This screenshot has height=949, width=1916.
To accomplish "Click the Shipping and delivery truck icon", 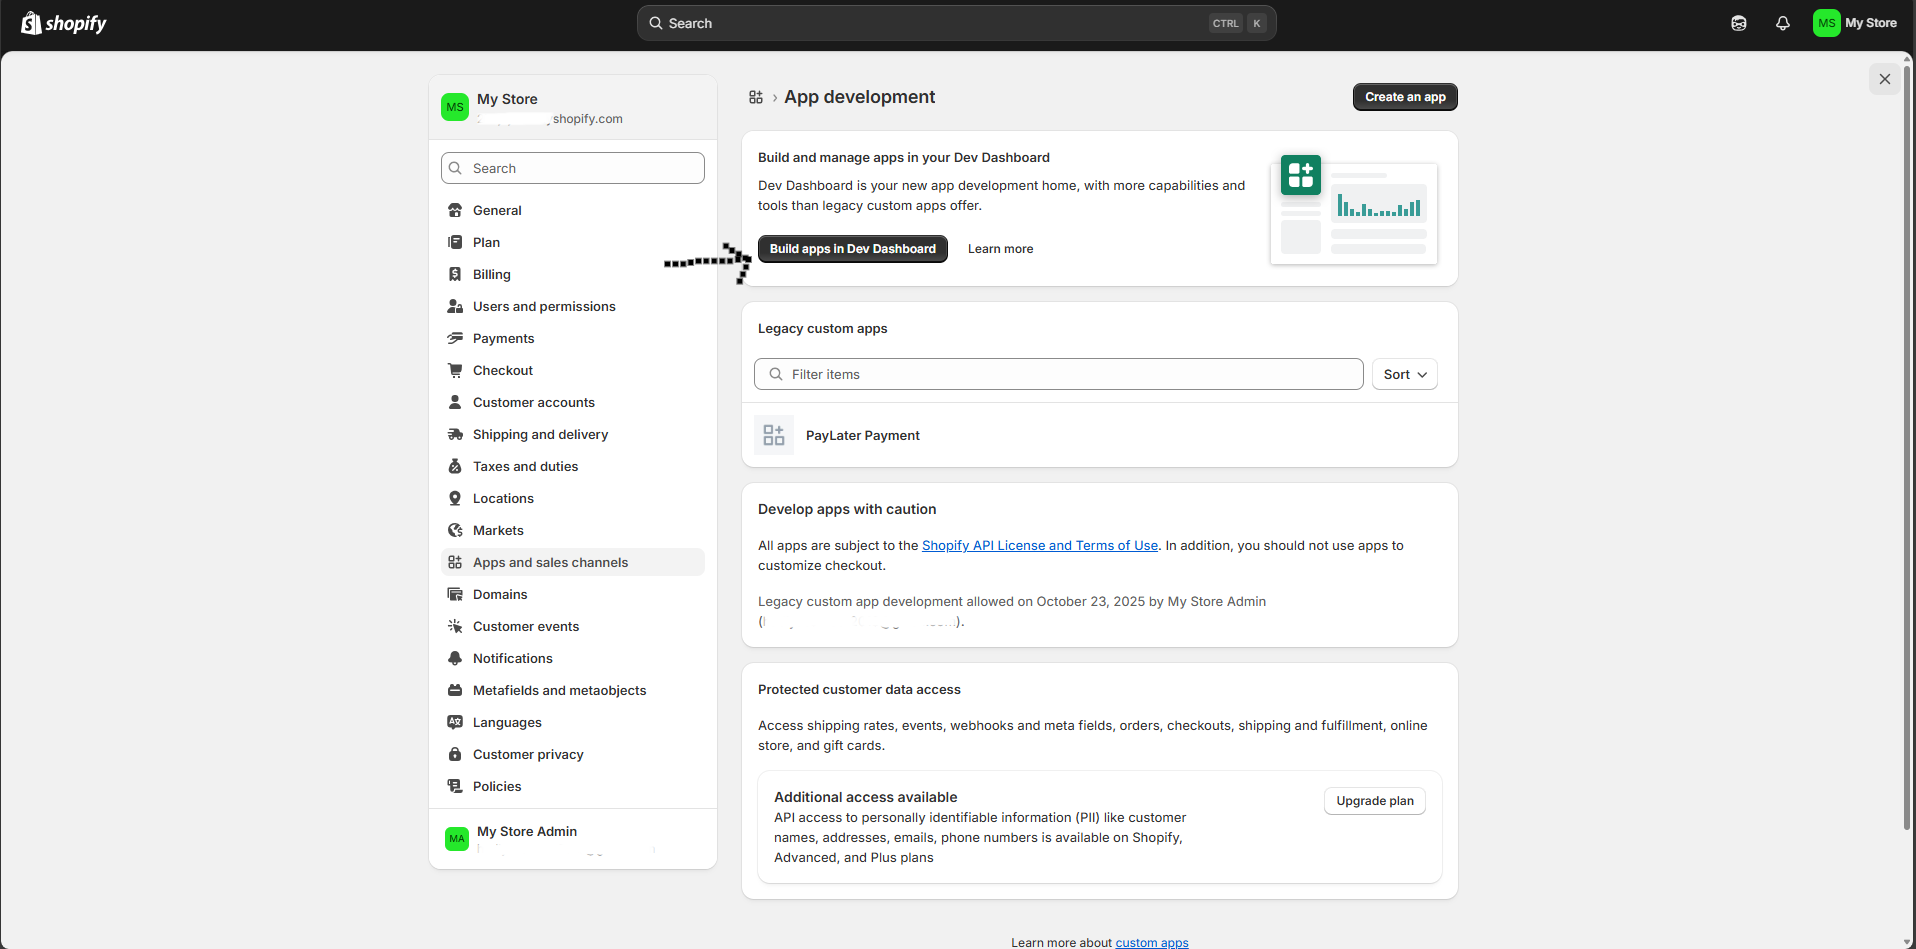I will point(455,434).
